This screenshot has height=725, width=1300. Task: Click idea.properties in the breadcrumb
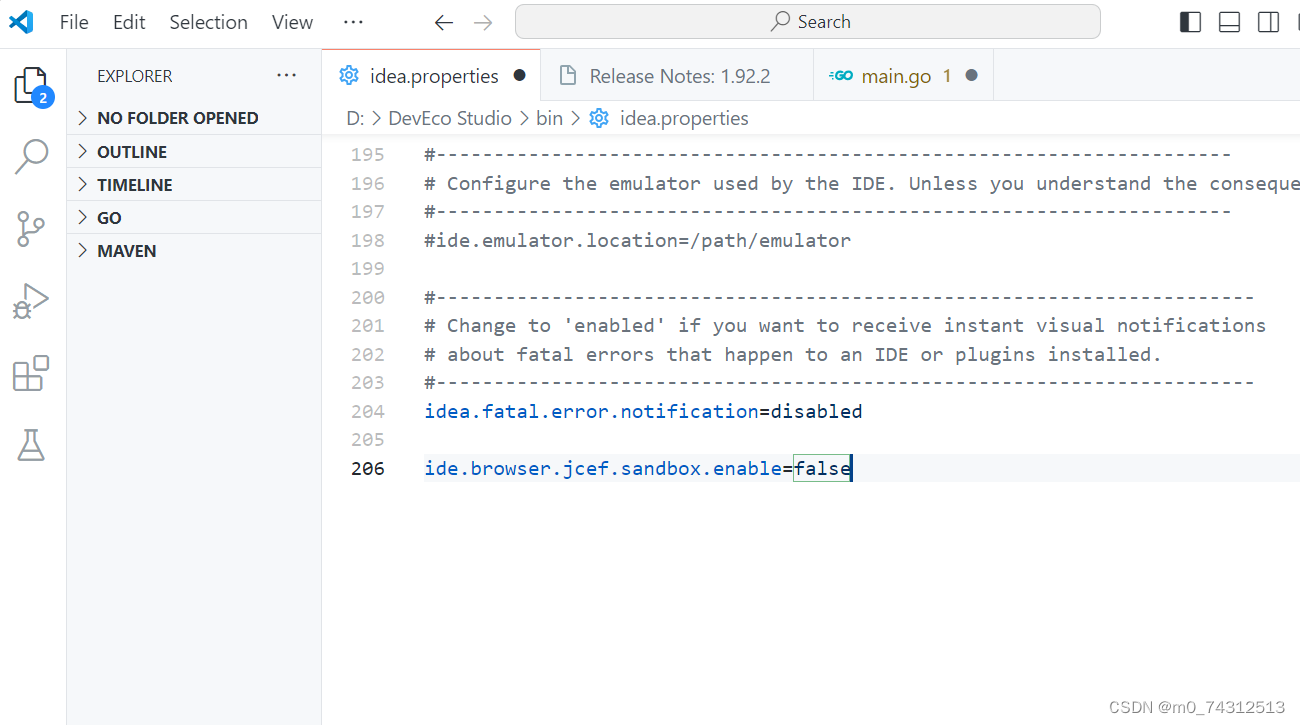tap(684, 118)
